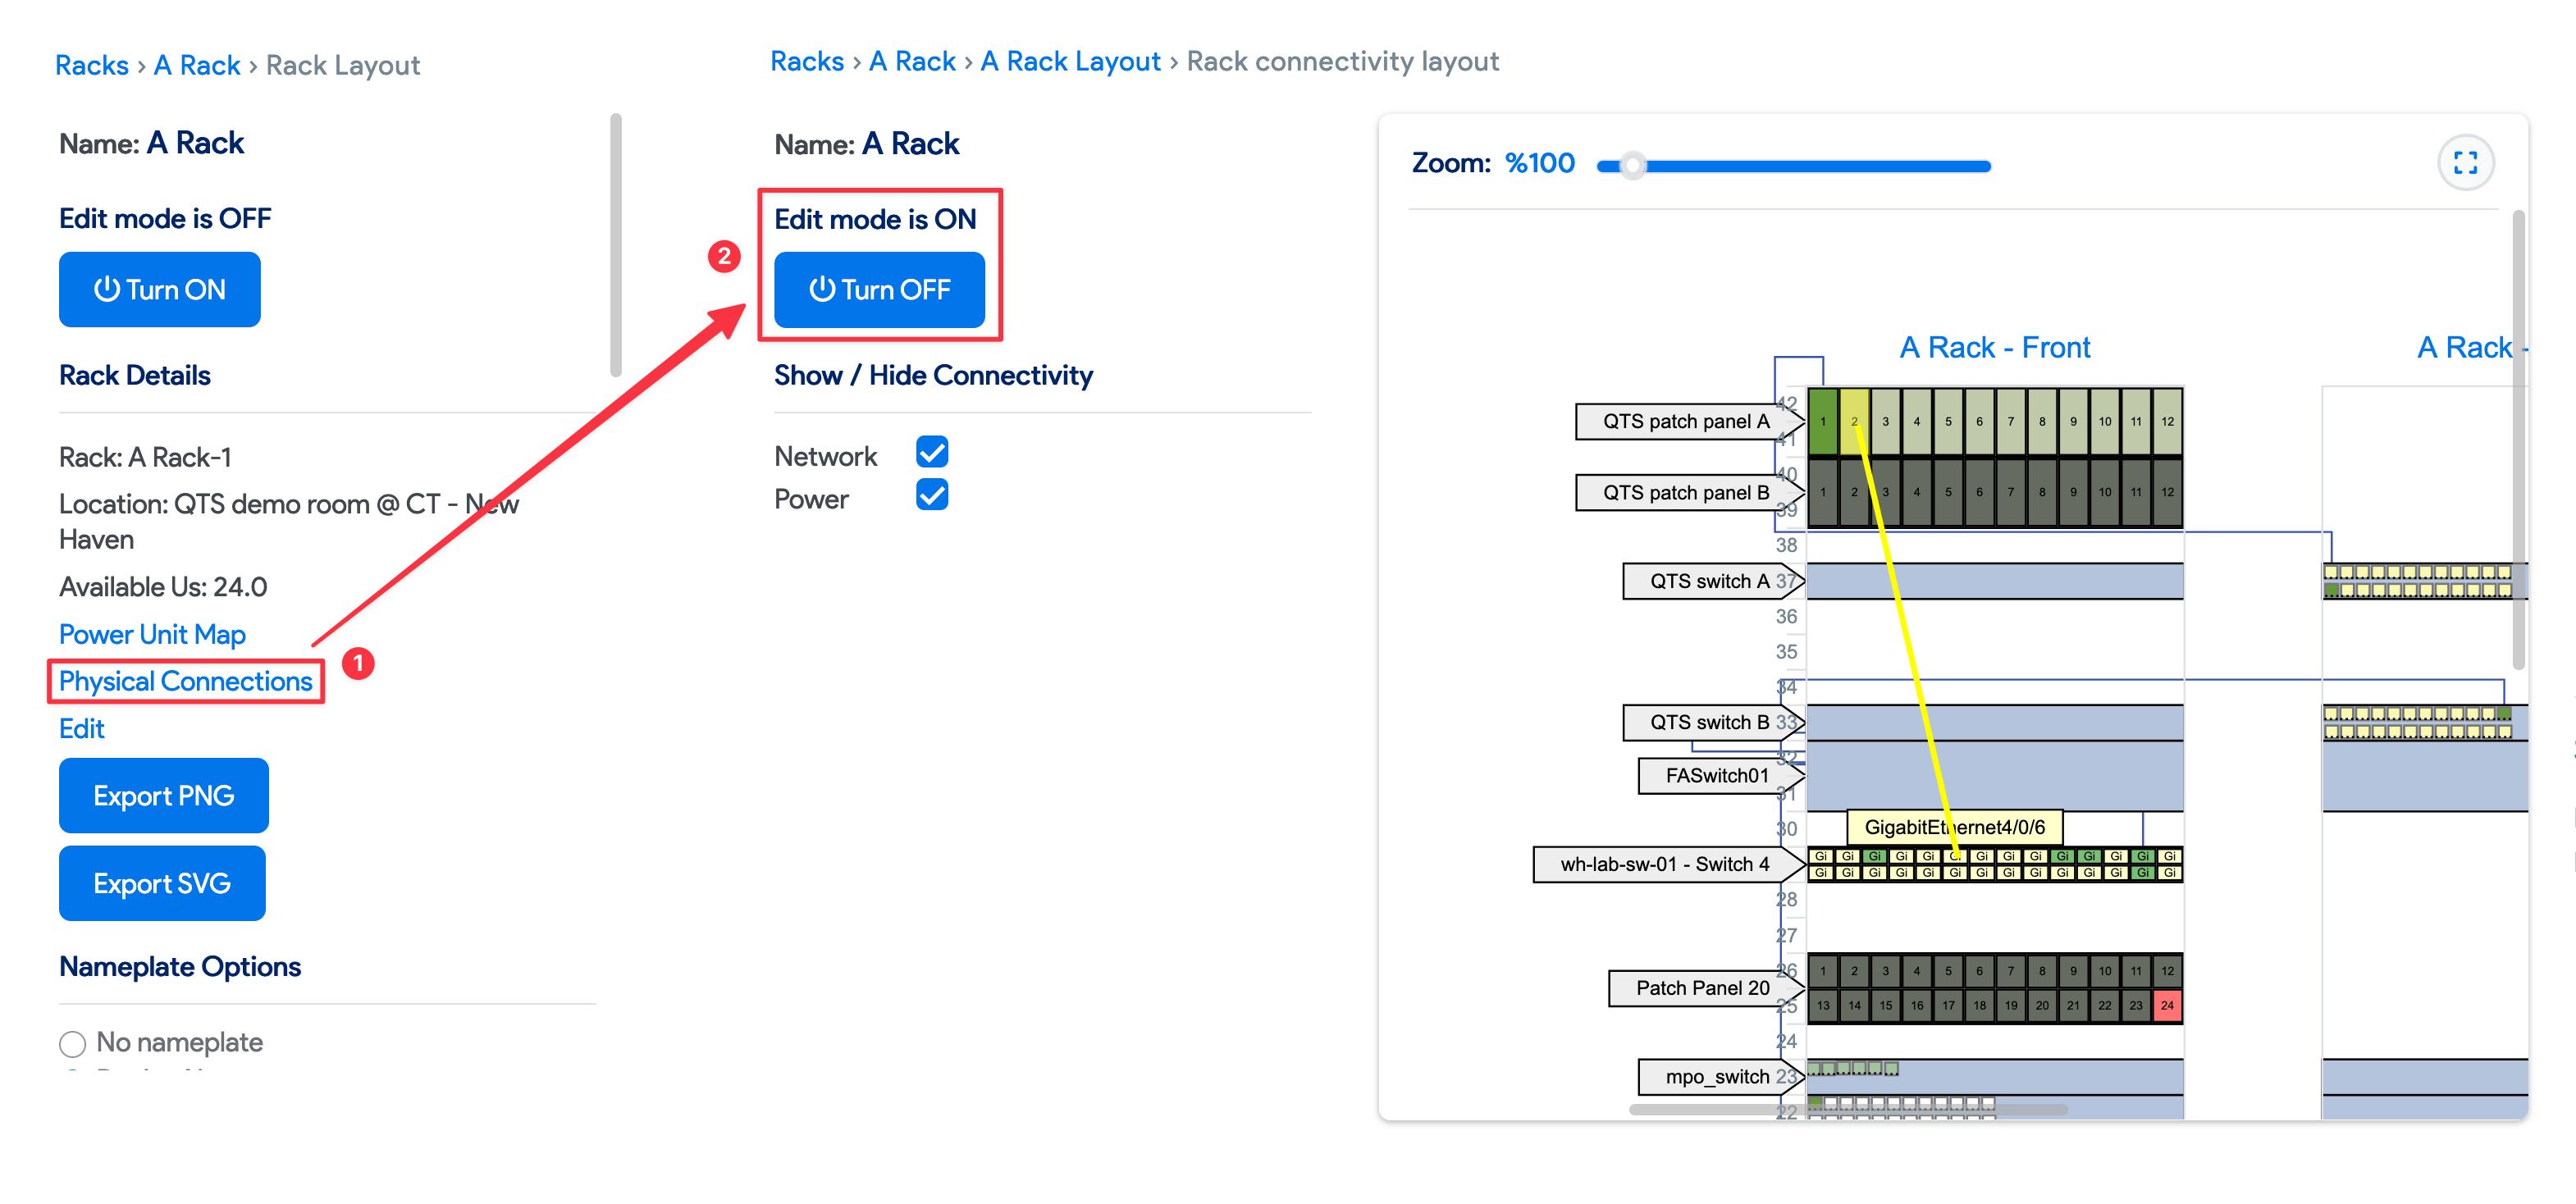Click port 1 on QTS patch panel A

click(1822, 421)
